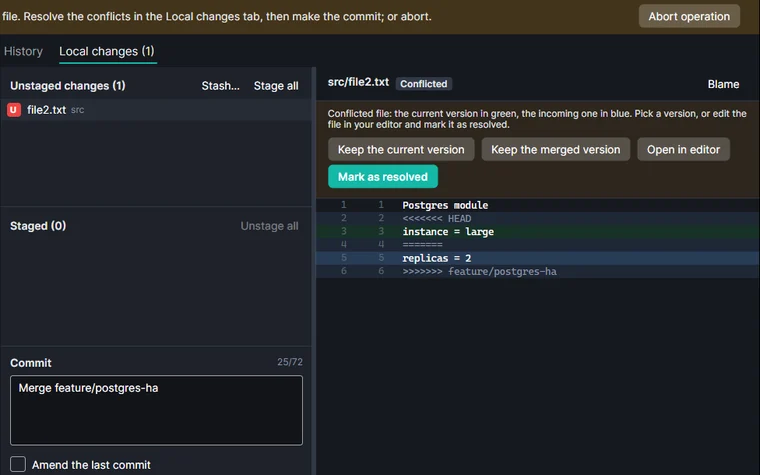
Task: Click the Staged (0) heading
Action: click(x=38, y=226)
